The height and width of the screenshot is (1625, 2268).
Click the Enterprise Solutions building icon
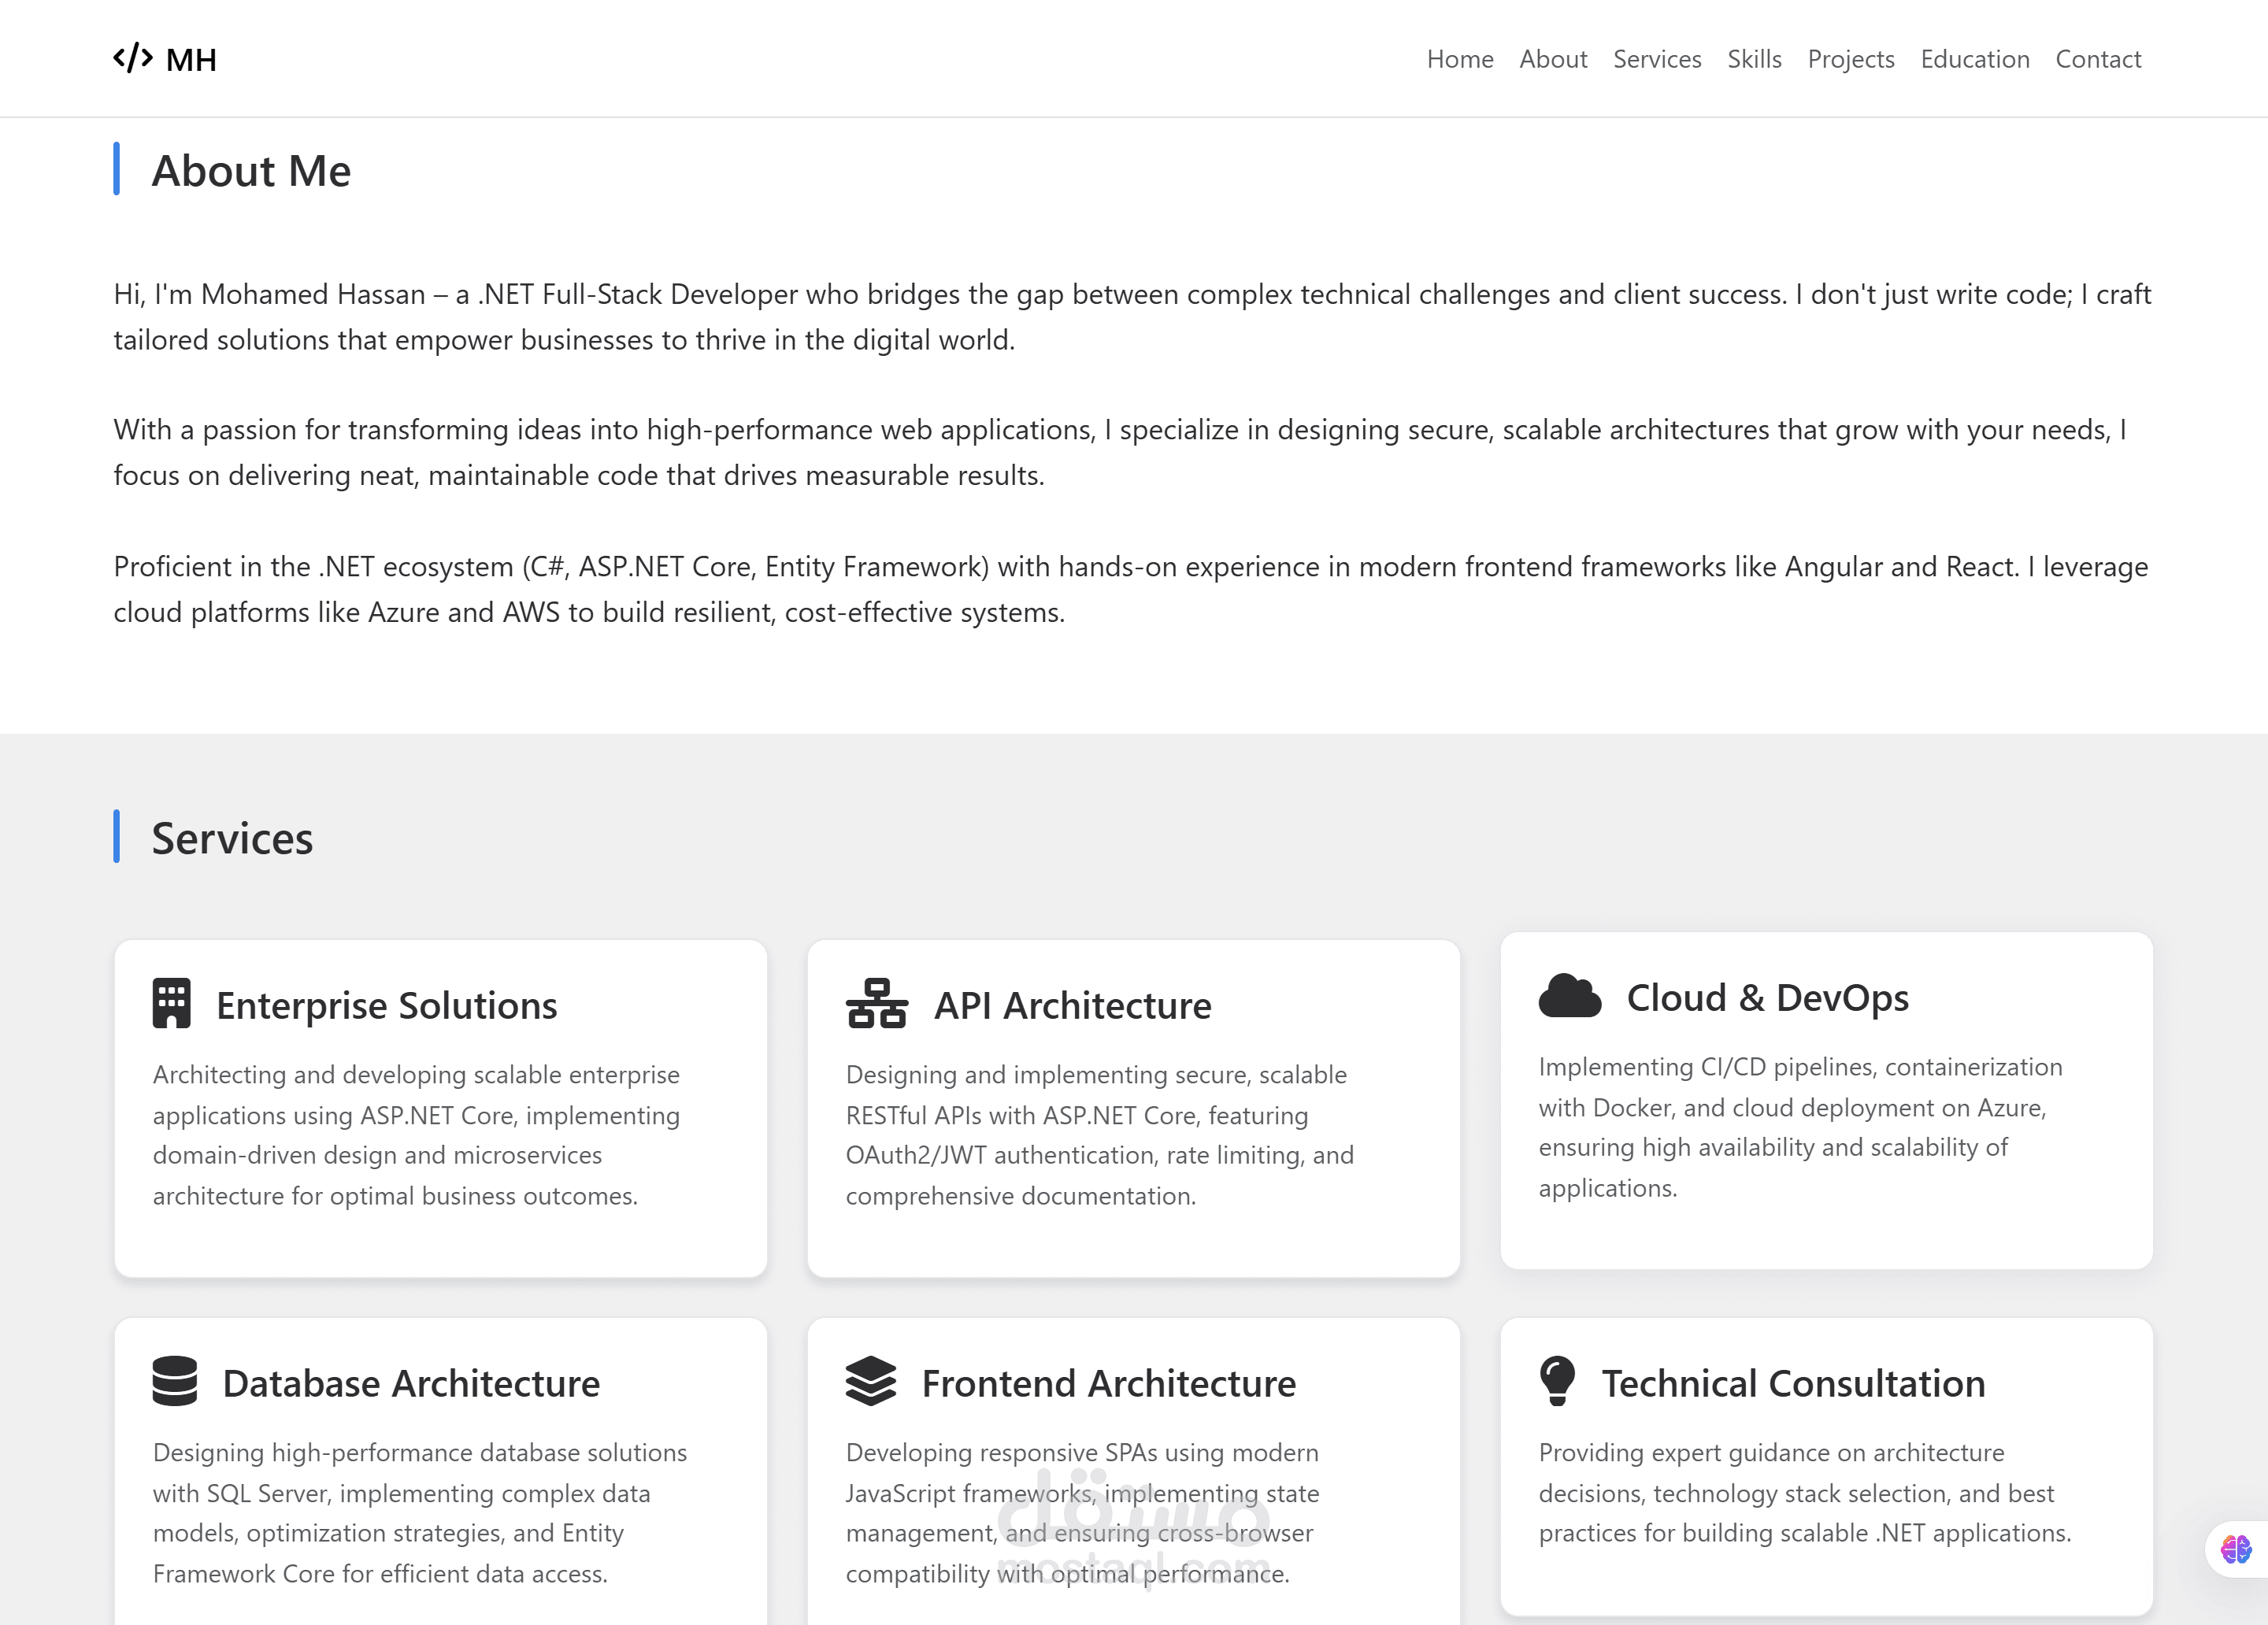[171, 1003]
